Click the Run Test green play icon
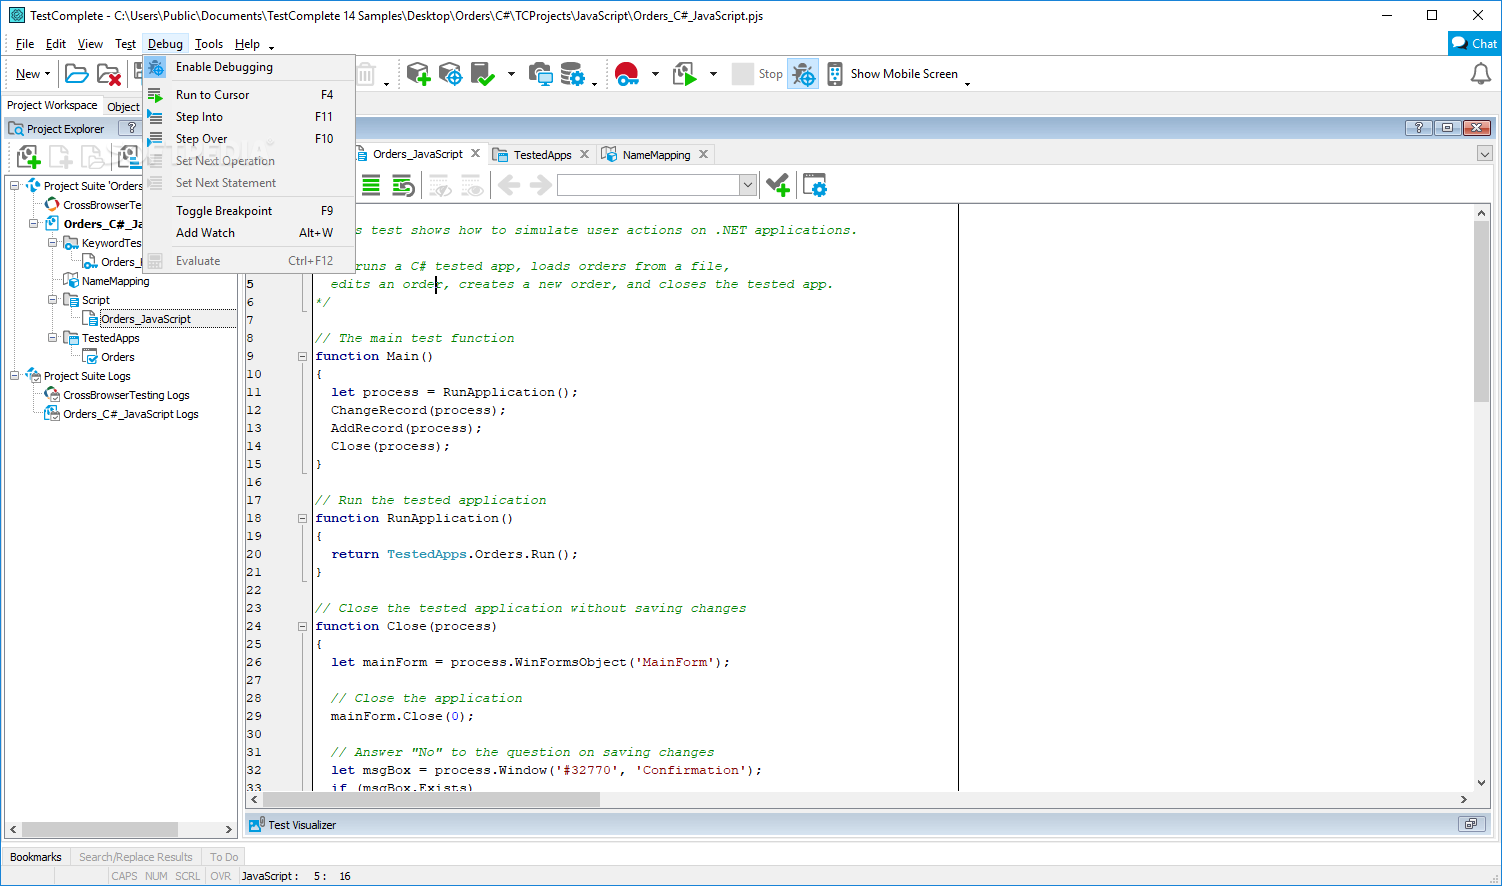1502x886 pixels. pyautogui.click(x=685, y=74)
